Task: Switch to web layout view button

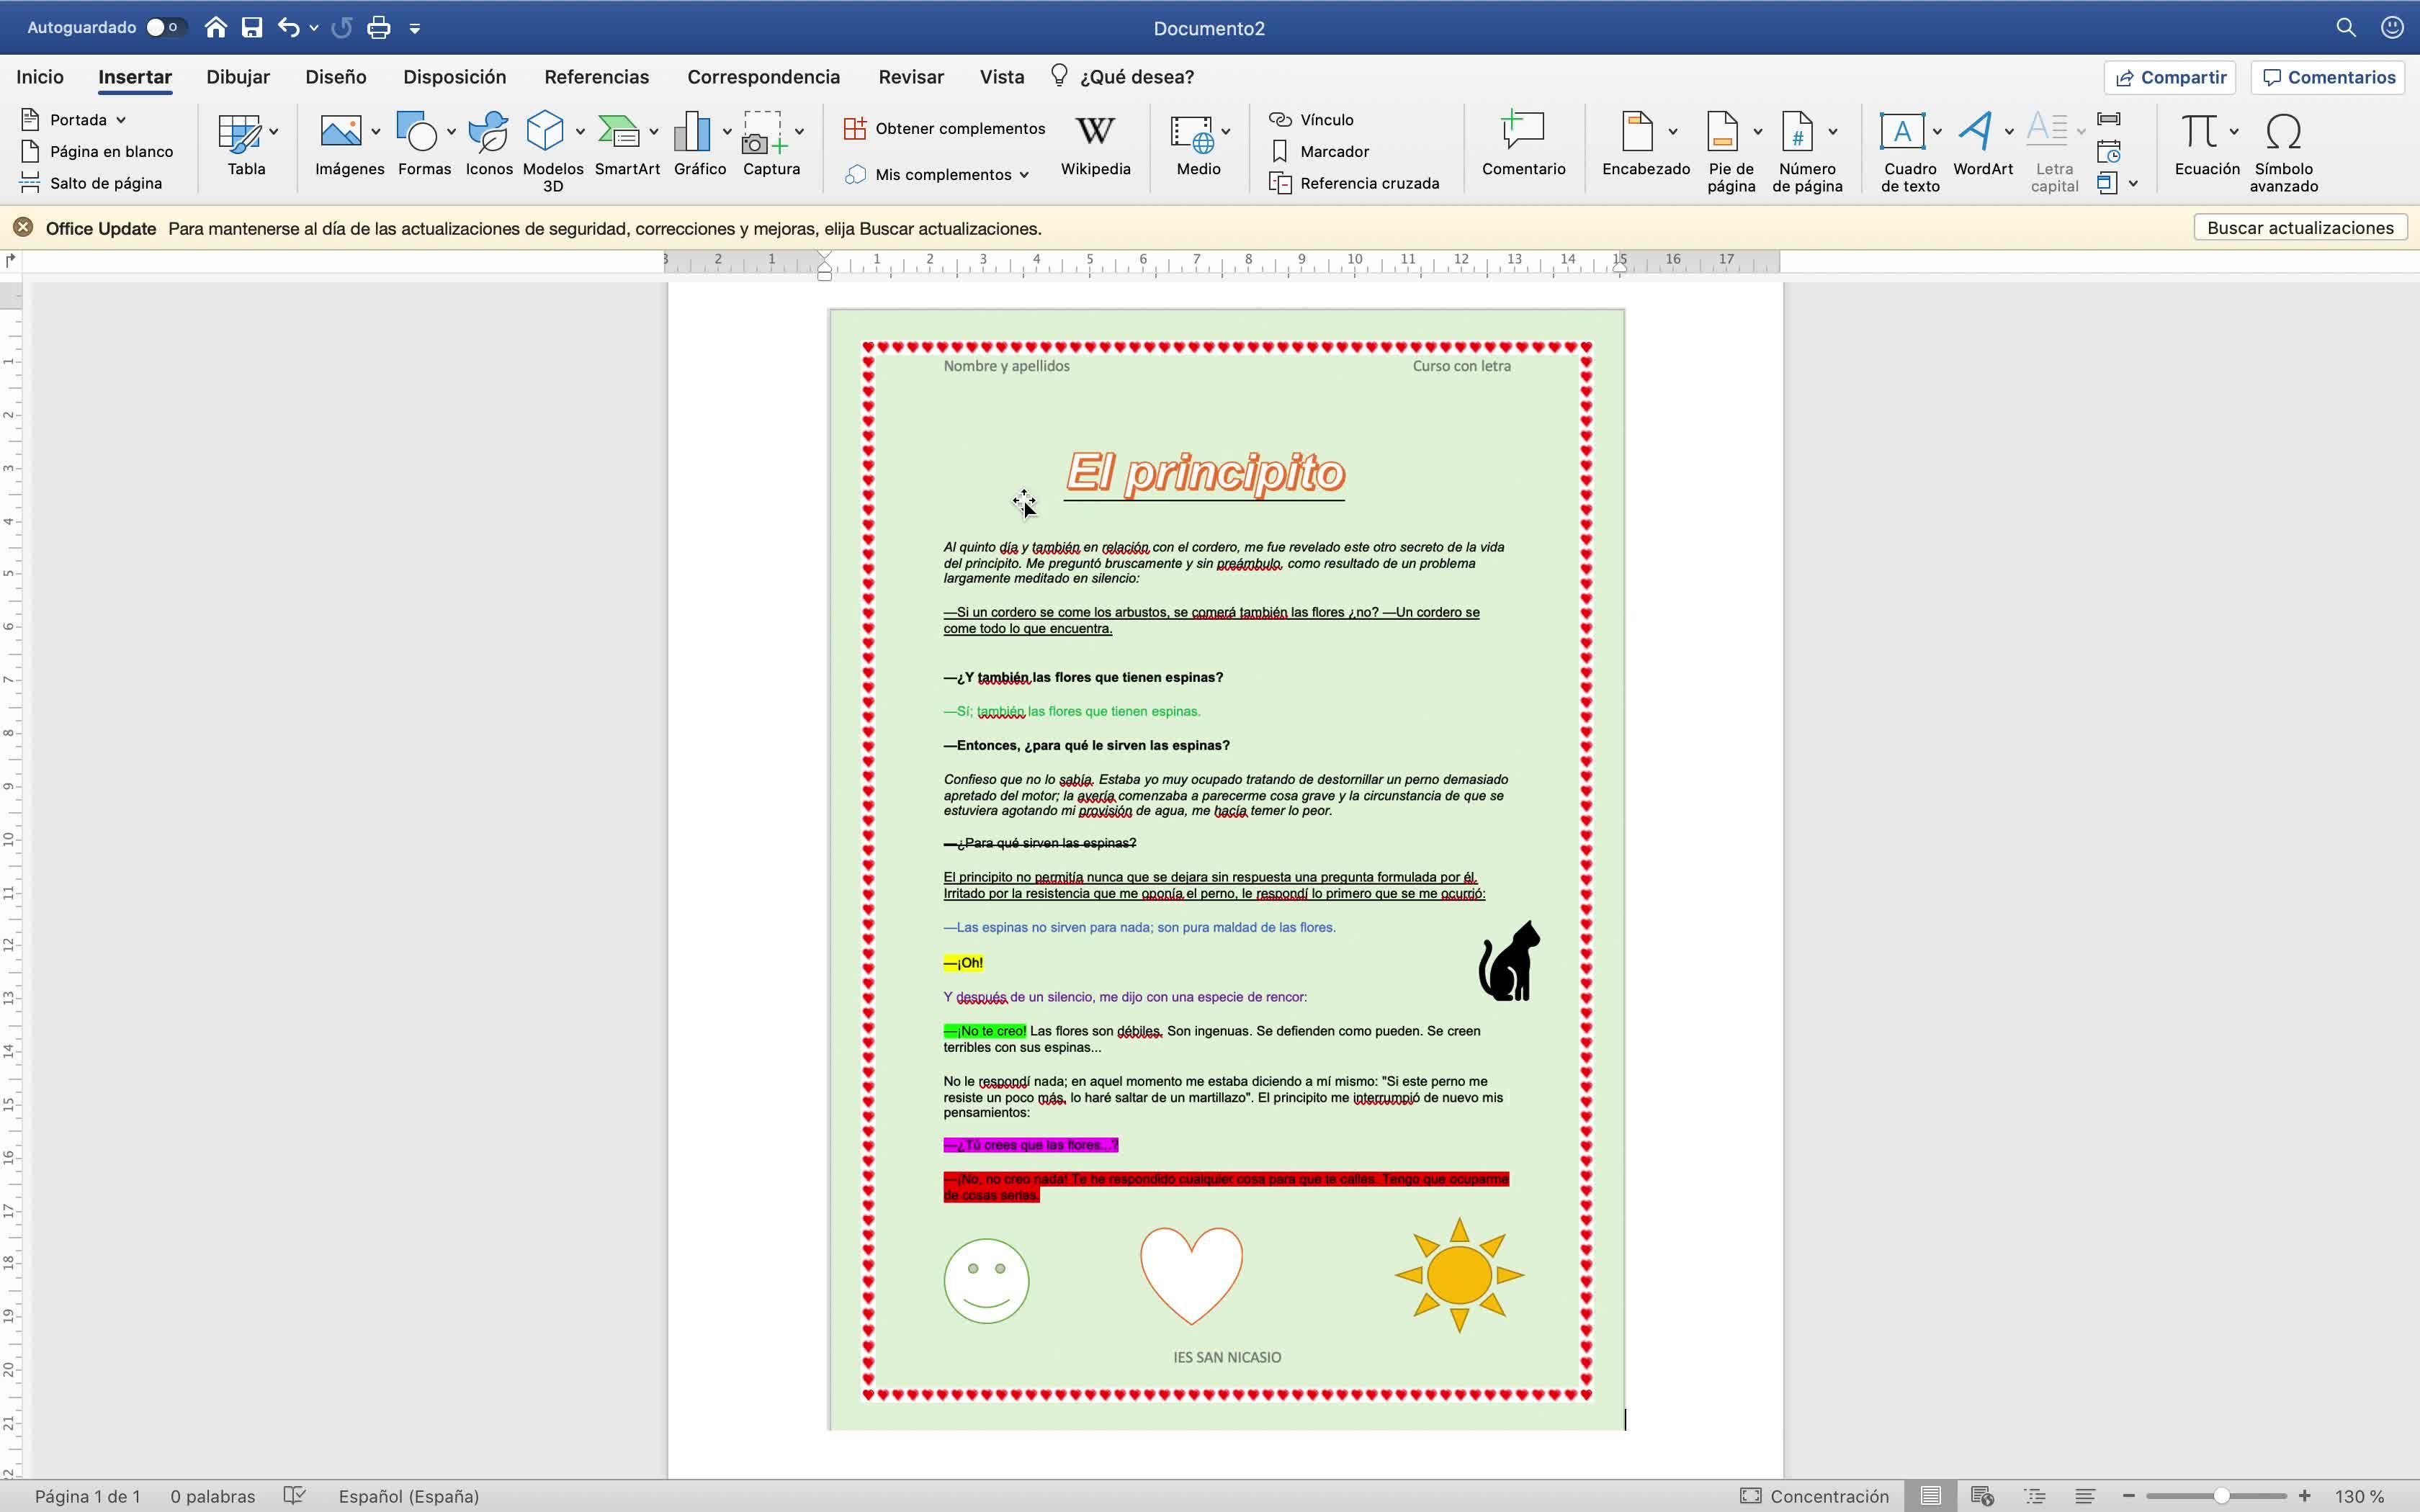Action: [1982, 1496]
